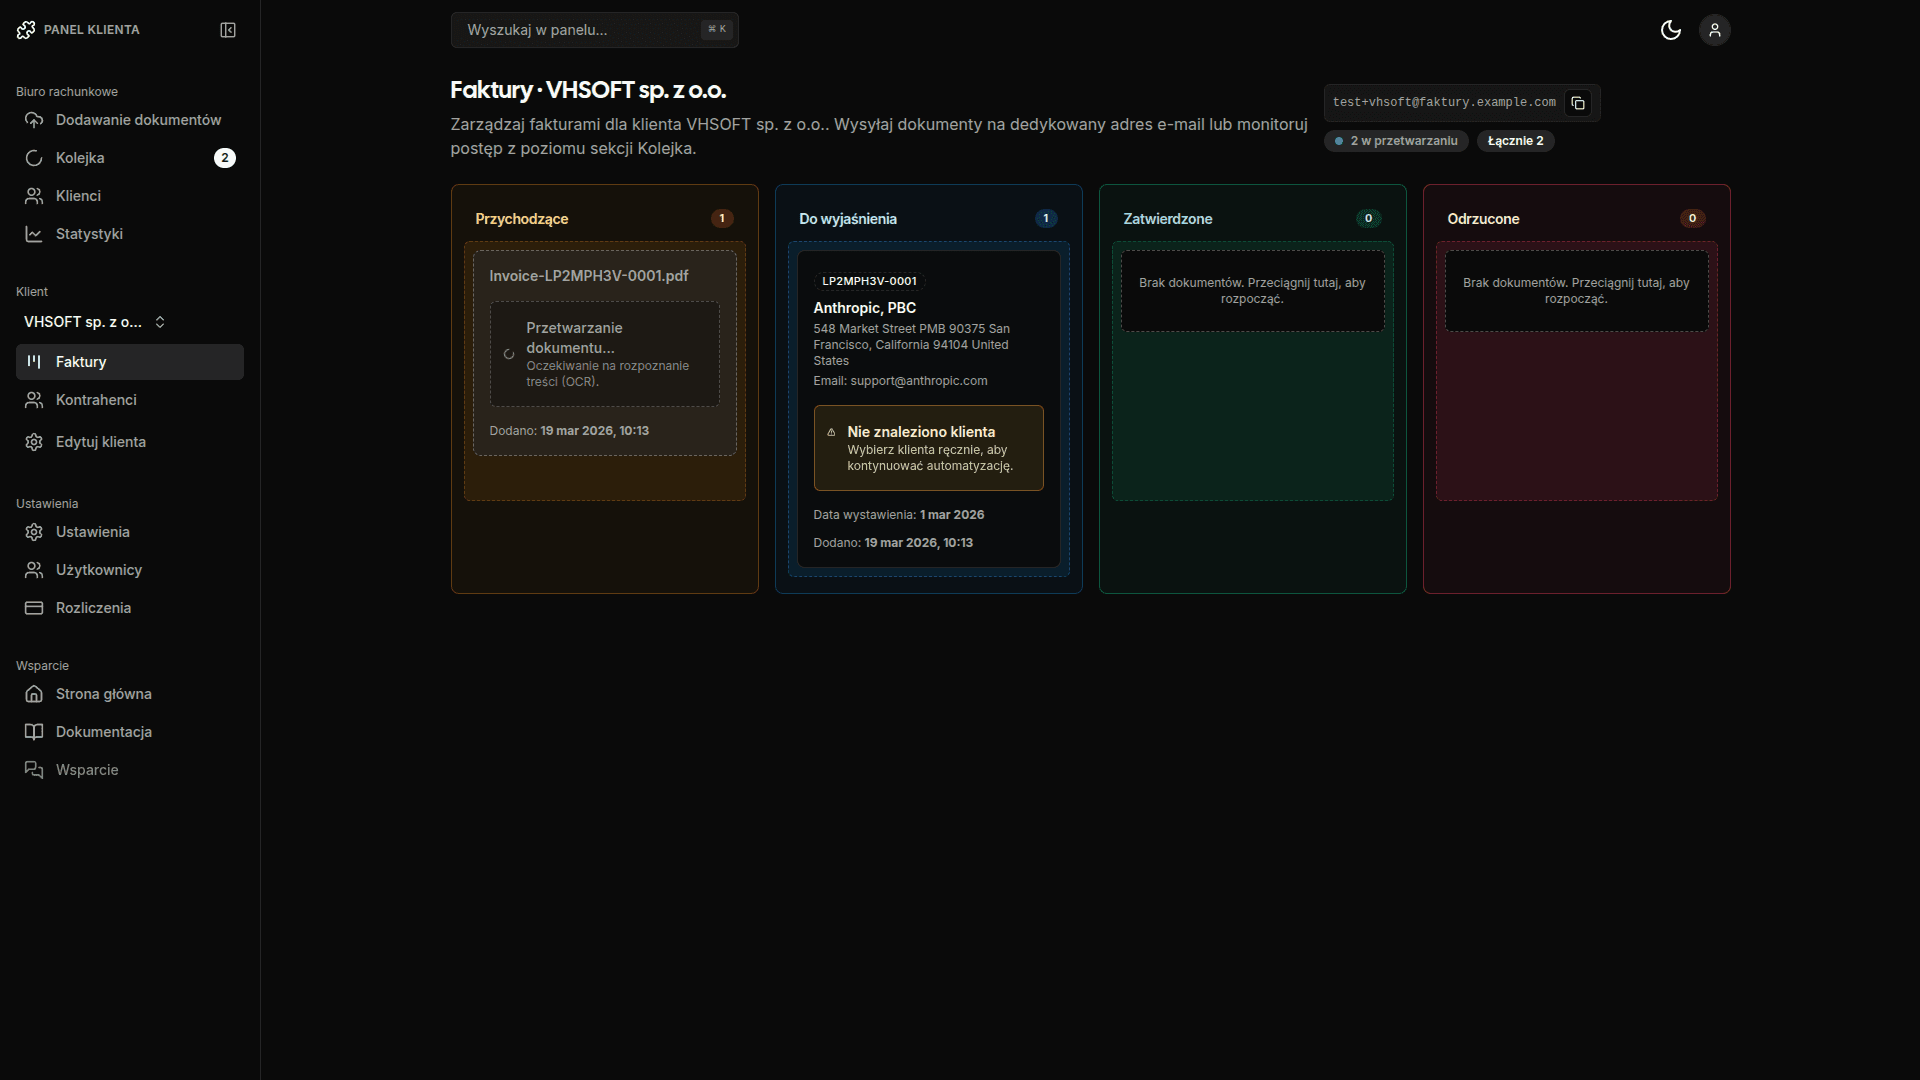Click the Łącznie 2 total badge

tap(1515, 141)
